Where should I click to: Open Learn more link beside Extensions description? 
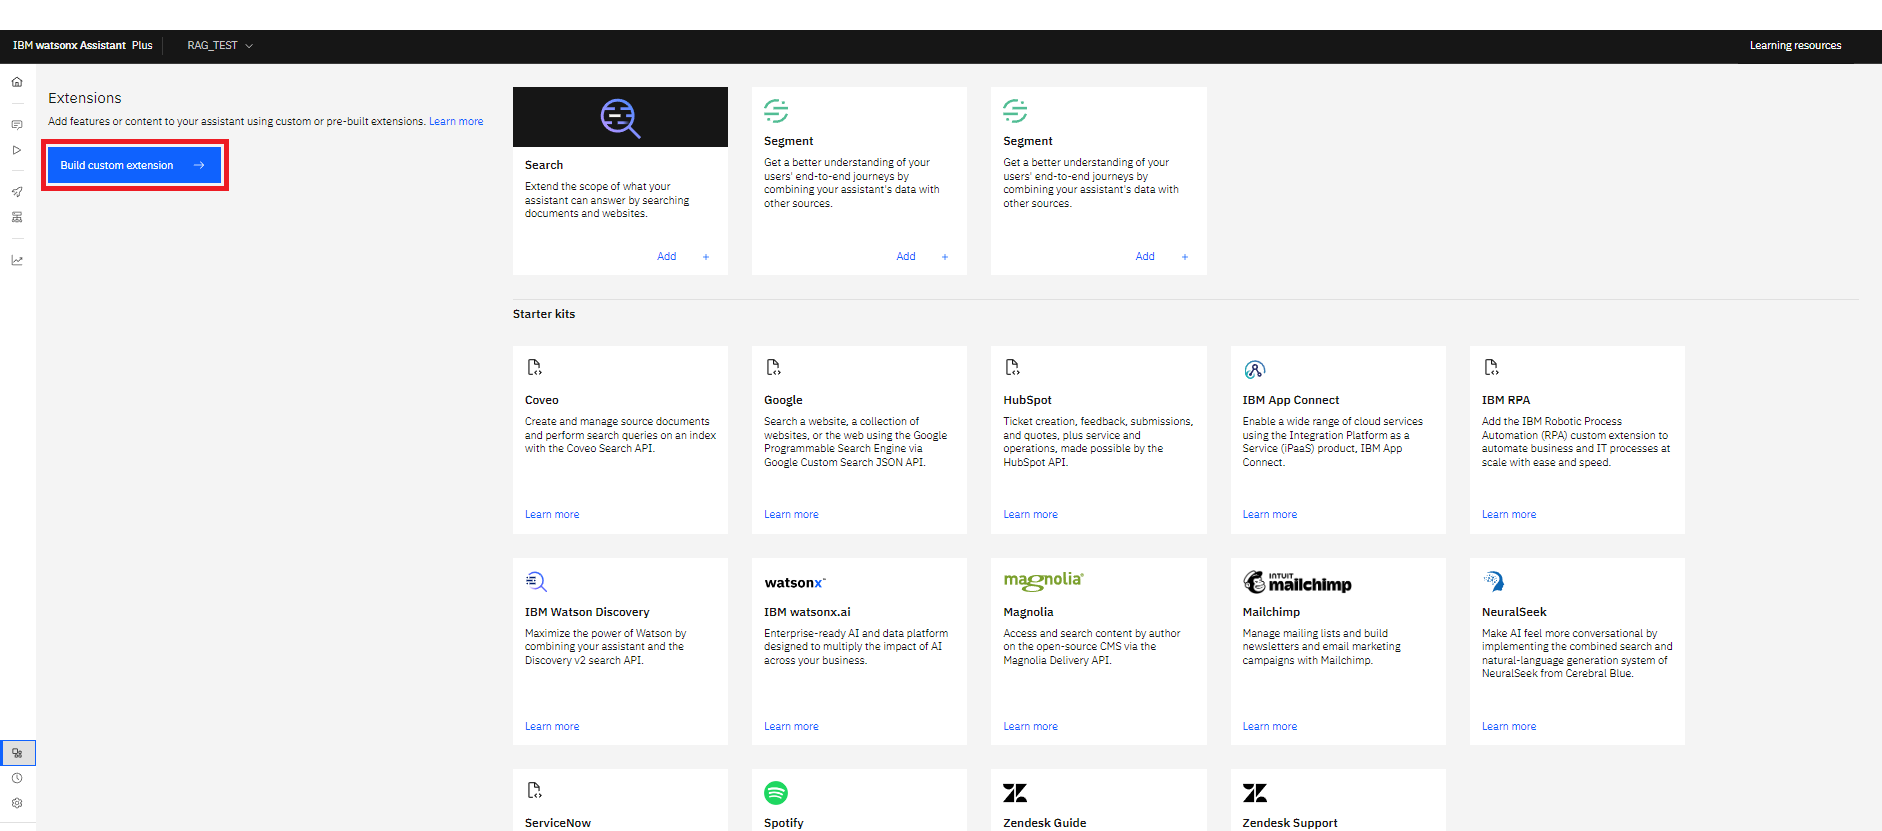pyautogui.click(x=456, y=122)
